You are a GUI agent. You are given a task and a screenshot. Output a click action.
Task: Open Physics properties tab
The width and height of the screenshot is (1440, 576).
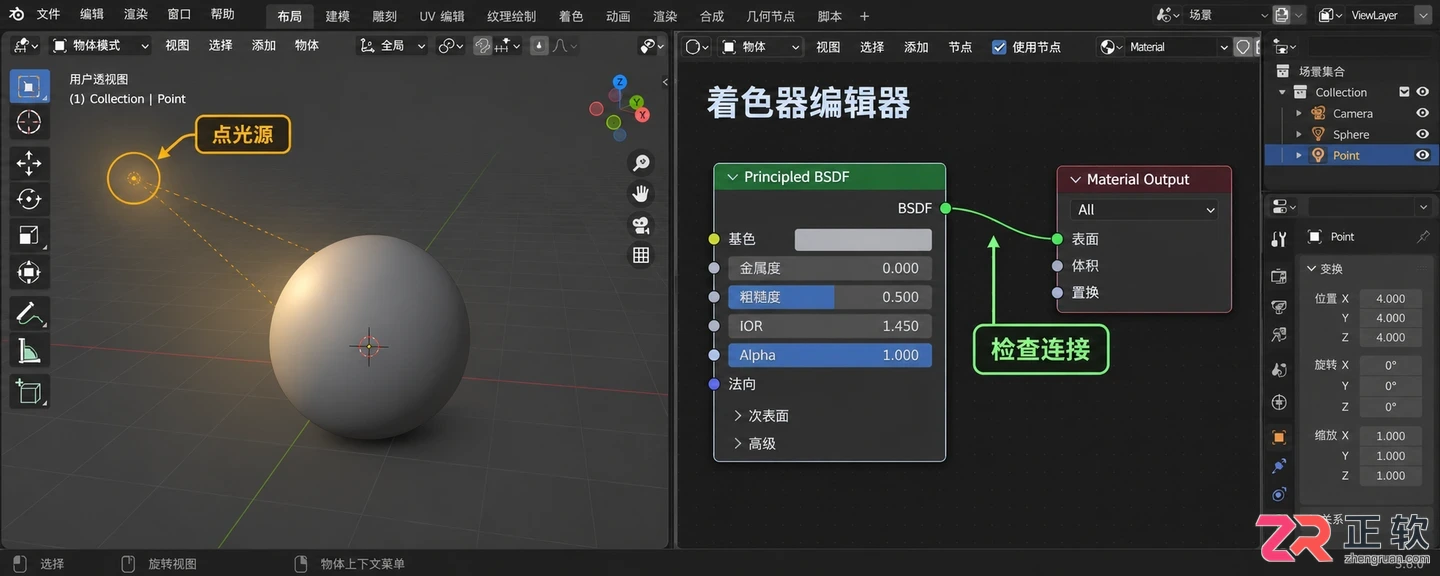1279,495
